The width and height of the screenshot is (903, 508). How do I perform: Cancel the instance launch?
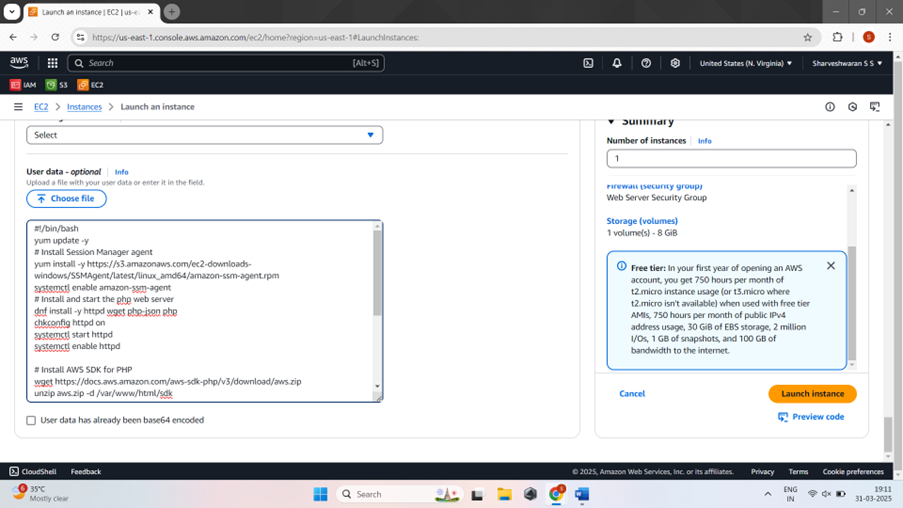pyautogui.click(x=632, y=393)
